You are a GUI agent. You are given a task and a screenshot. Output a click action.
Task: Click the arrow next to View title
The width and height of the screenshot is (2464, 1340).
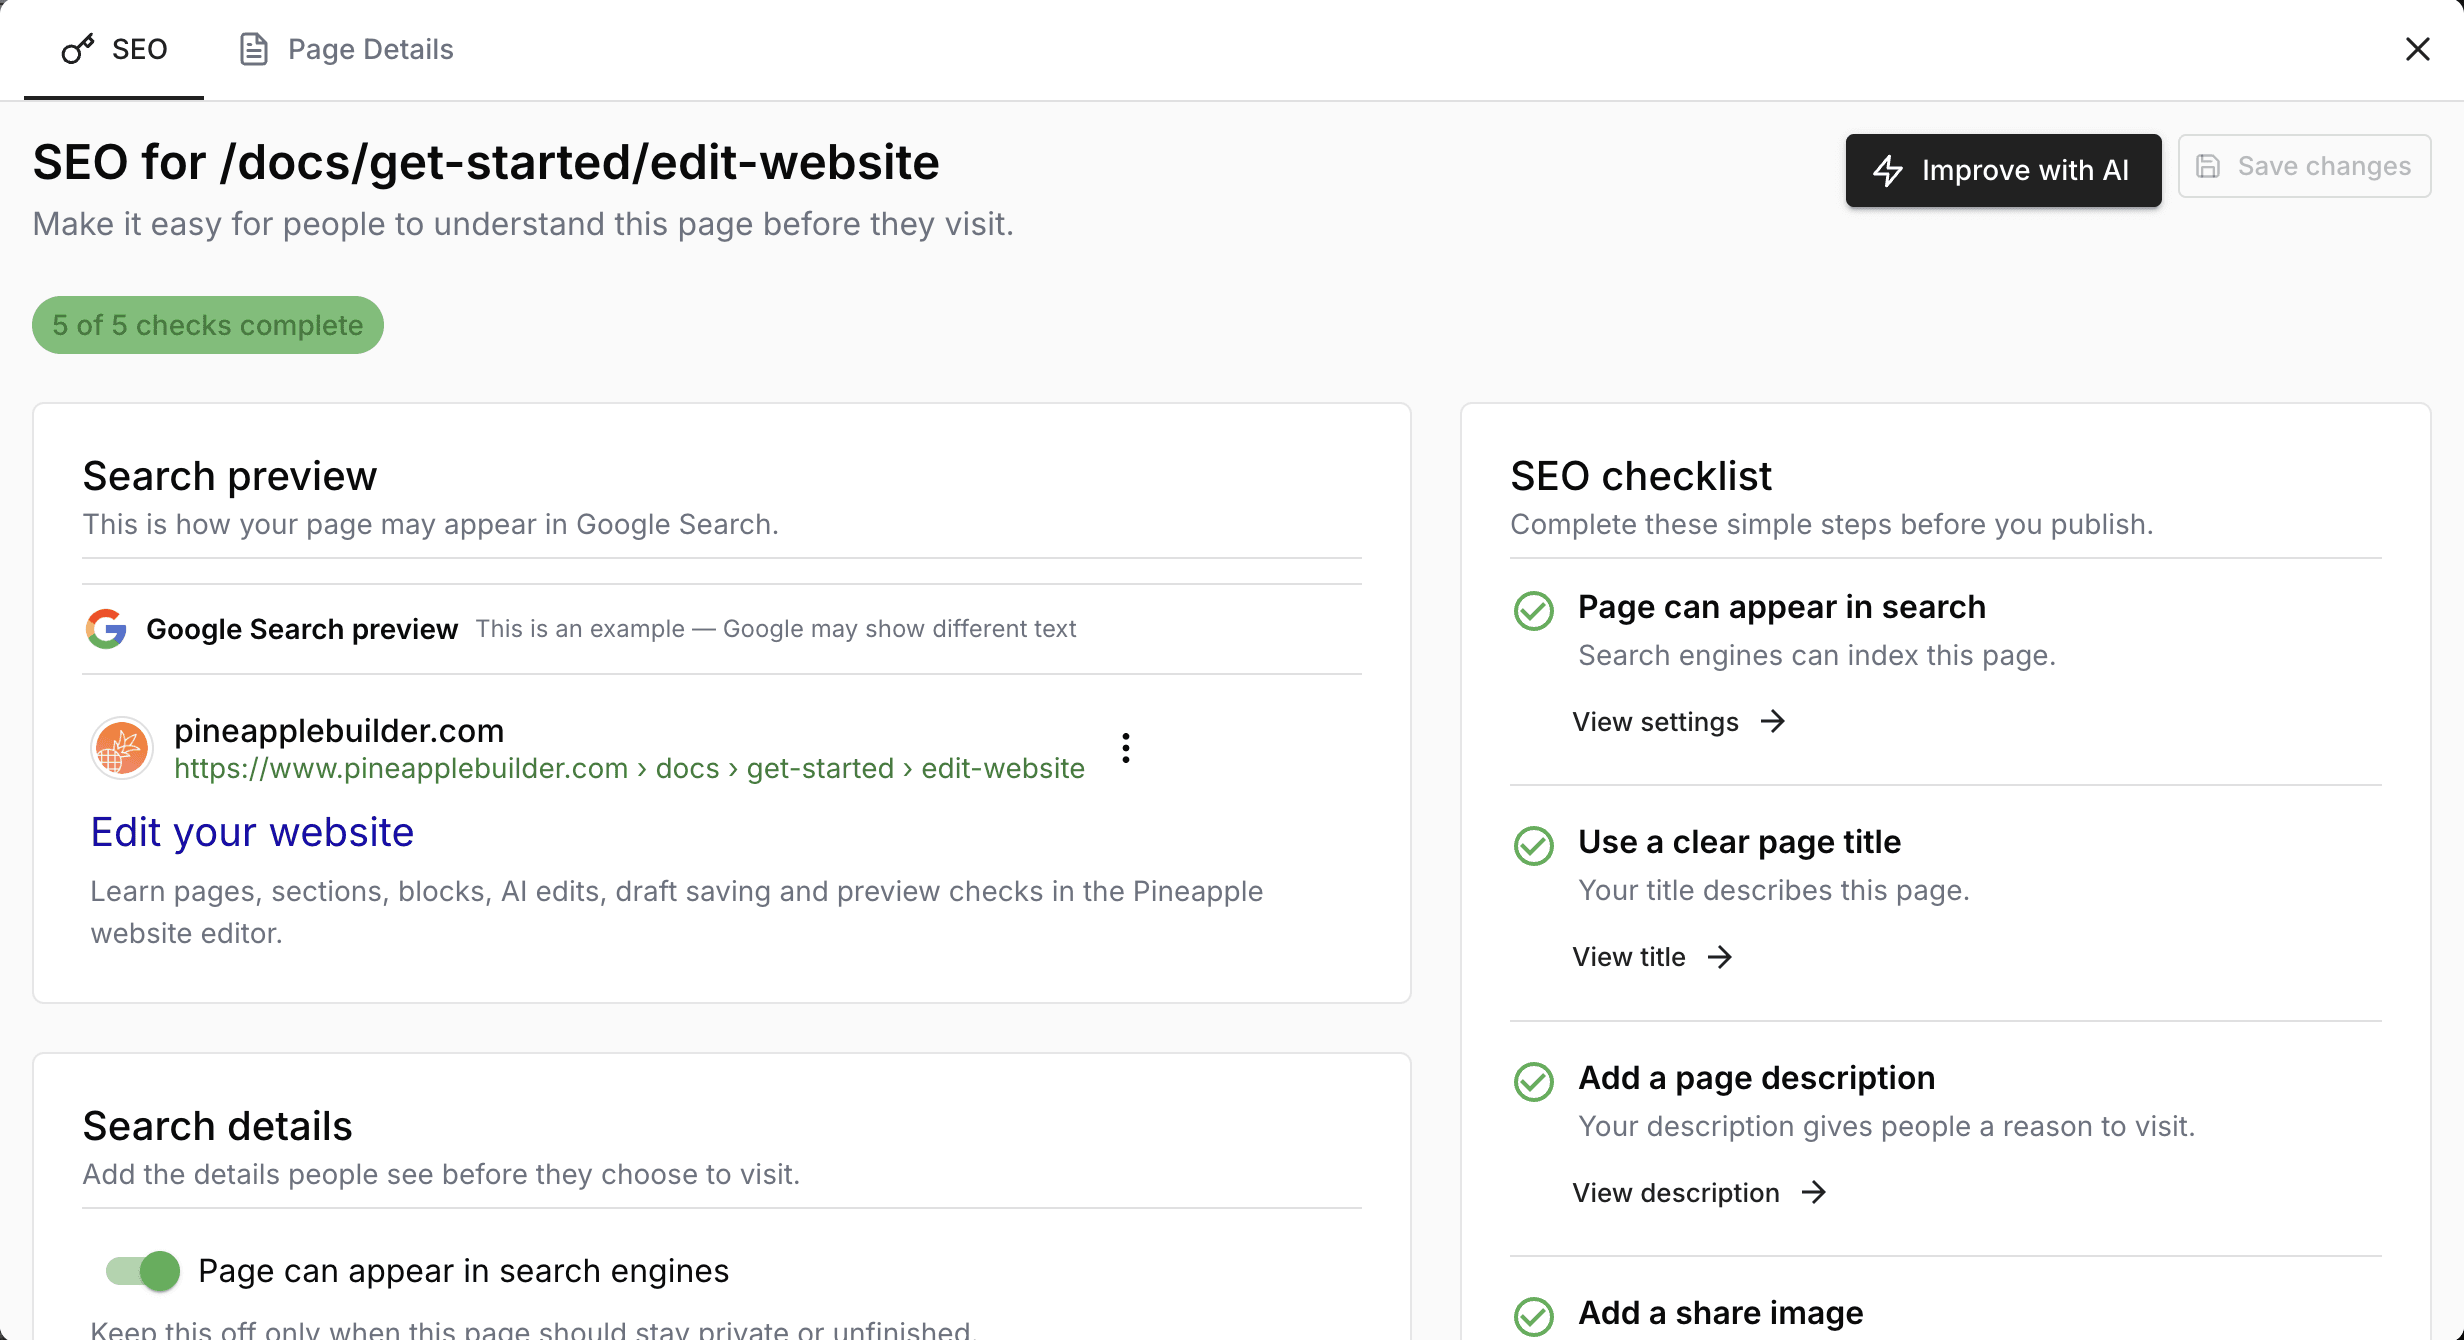pyautogui.click(x=1720, y=957)
